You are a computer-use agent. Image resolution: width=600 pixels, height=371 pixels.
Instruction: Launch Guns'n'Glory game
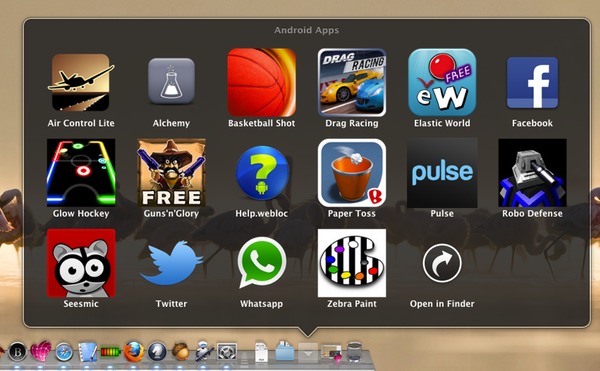click(x=171, y=173)
